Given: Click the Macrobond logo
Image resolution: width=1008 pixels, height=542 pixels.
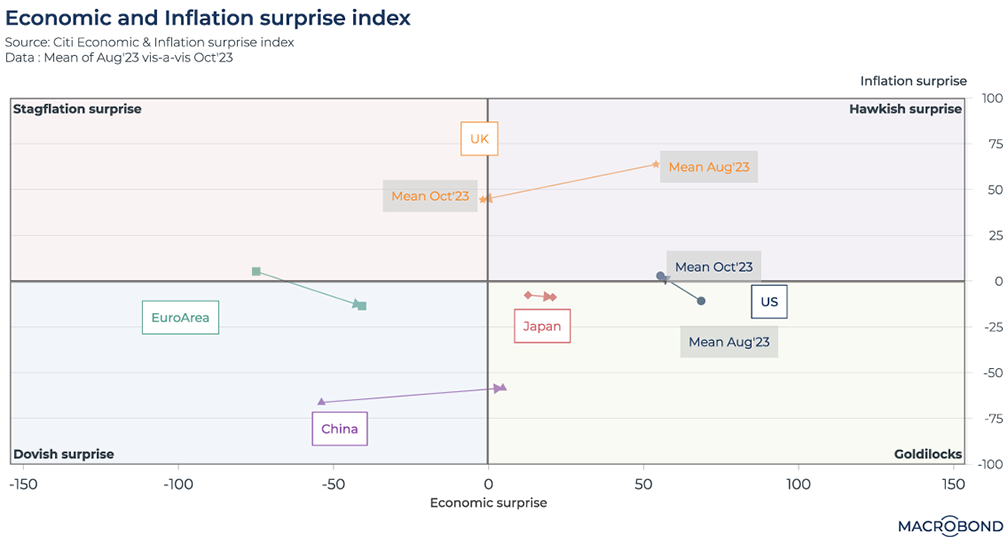Looking at the screenshot, I should [945, 525].
